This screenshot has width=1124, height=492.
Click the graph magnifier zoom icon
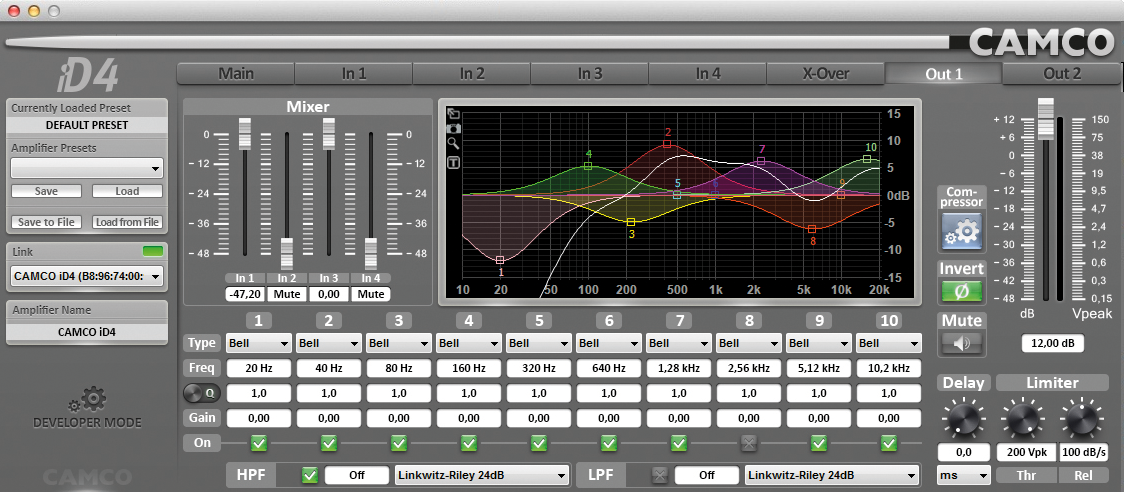[x=453, y=143]
